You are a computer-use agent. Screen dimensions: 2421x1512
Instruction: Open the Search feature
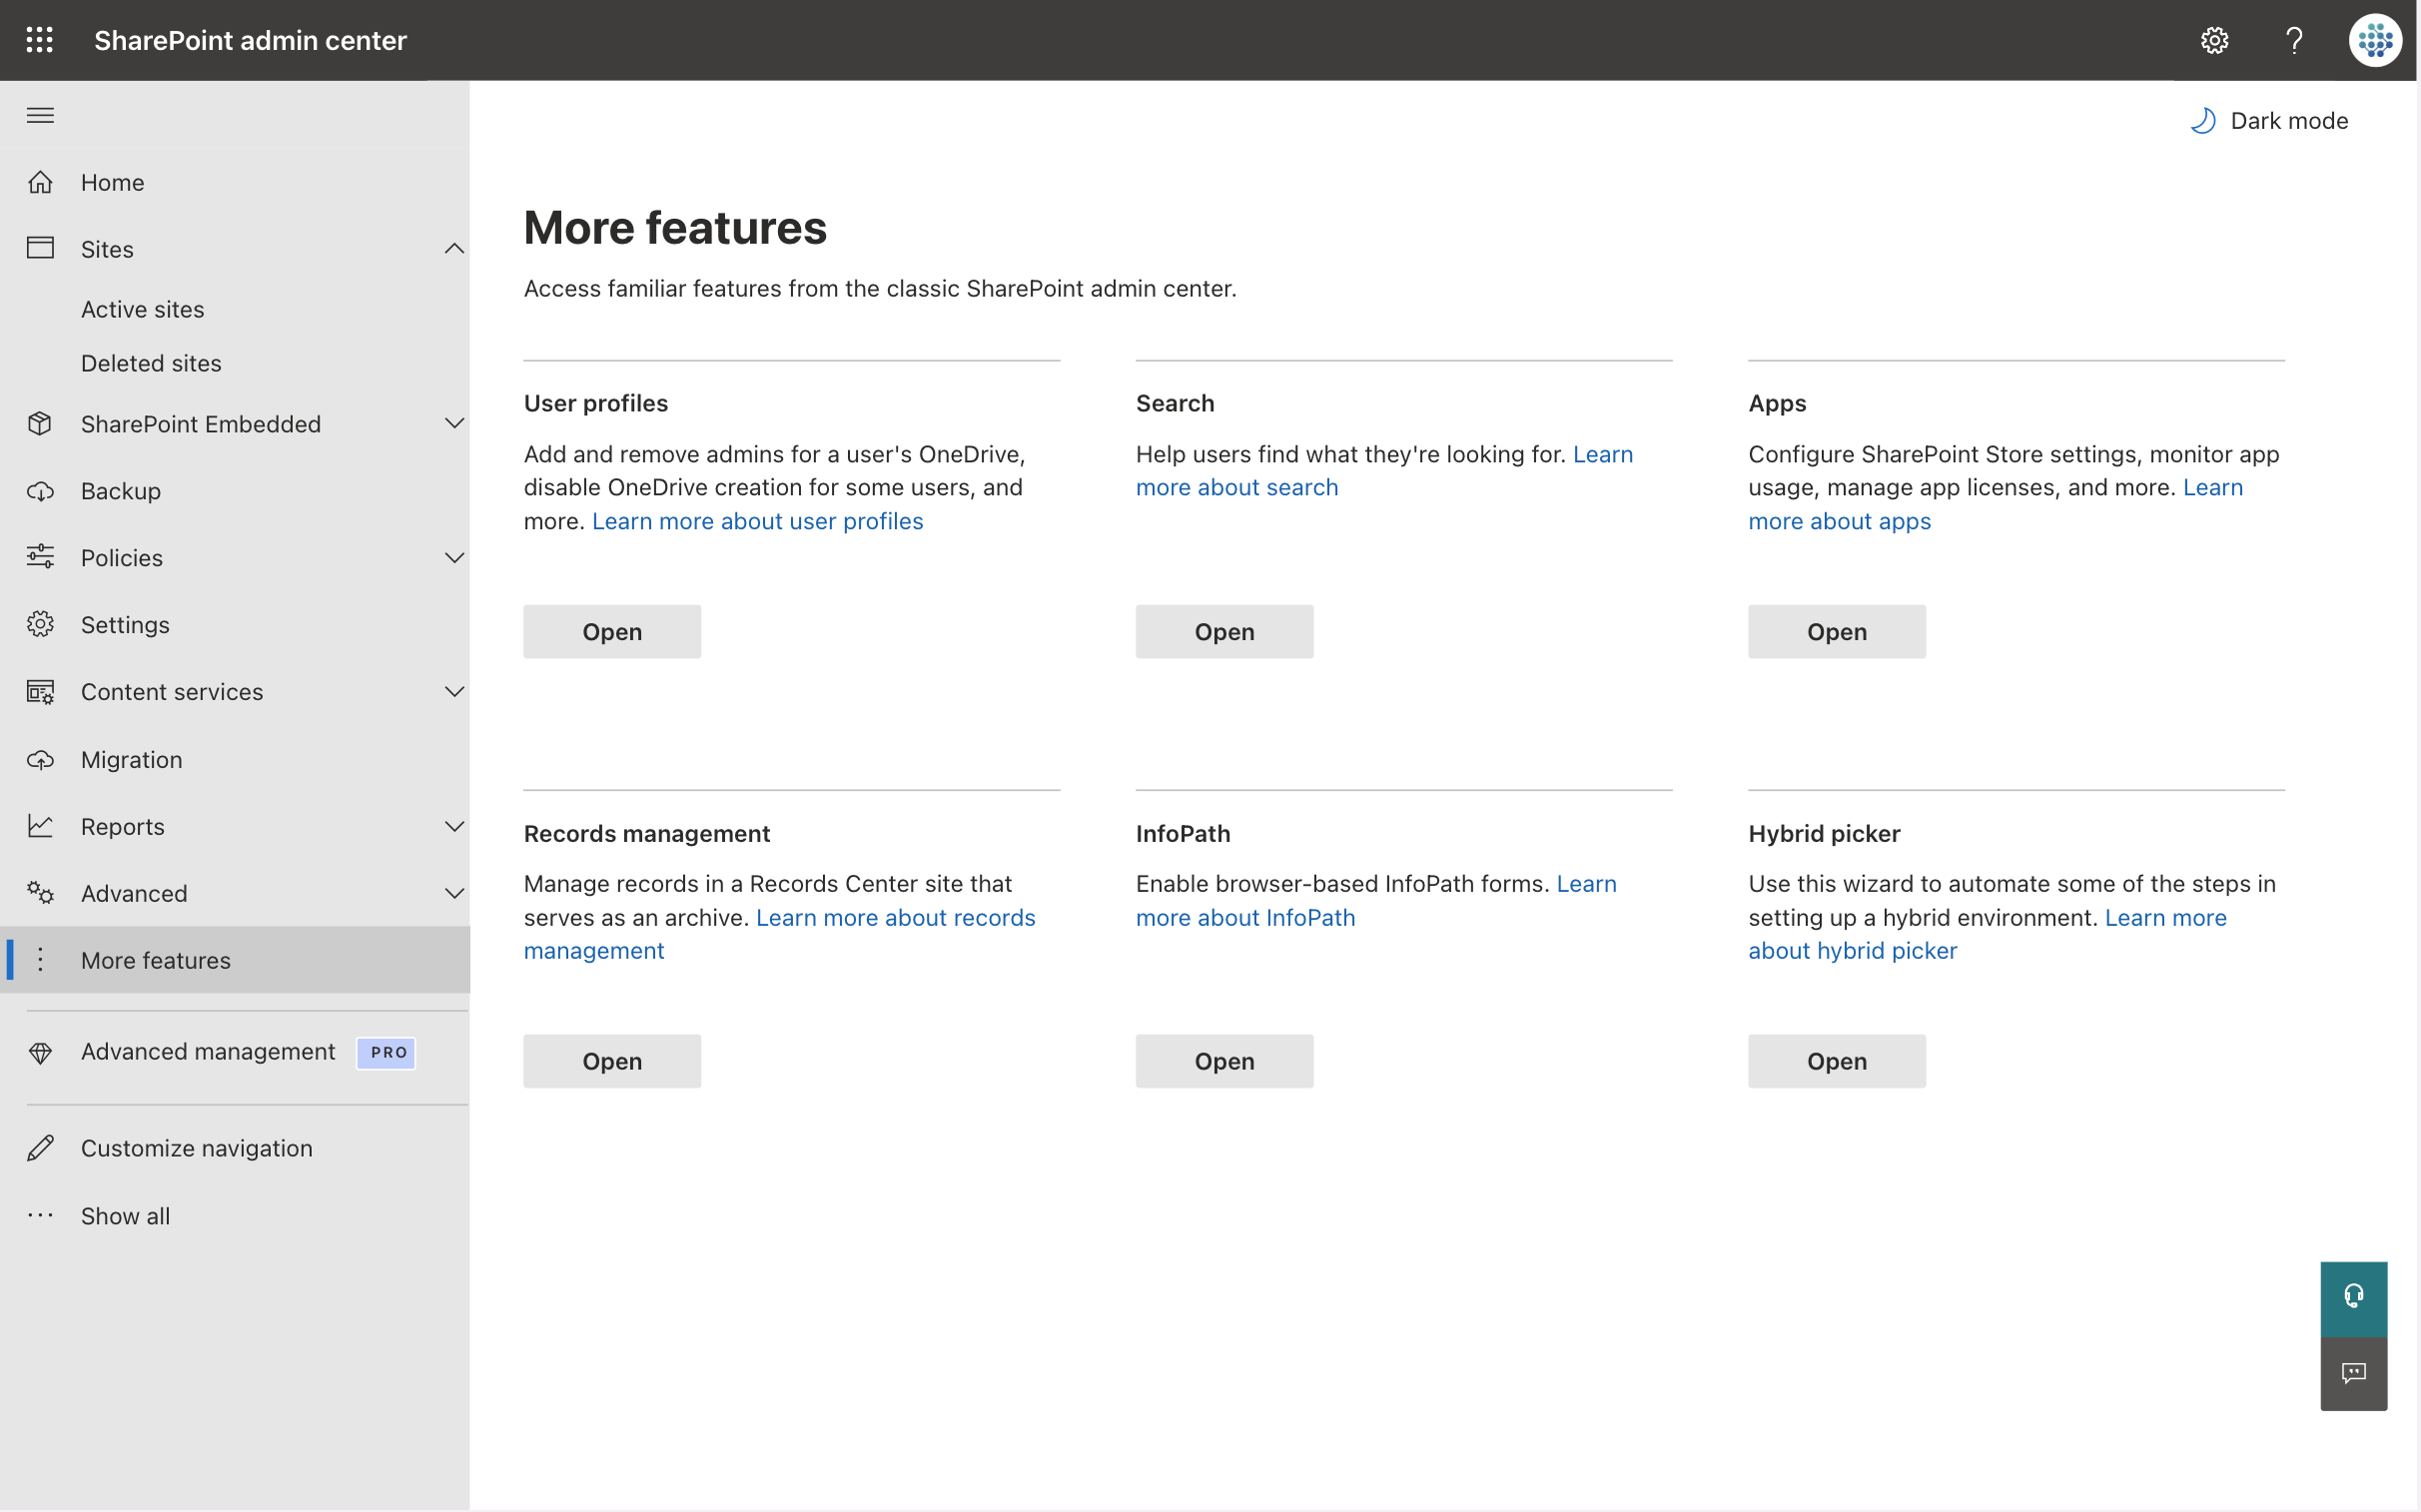(x=1224, y=632)
